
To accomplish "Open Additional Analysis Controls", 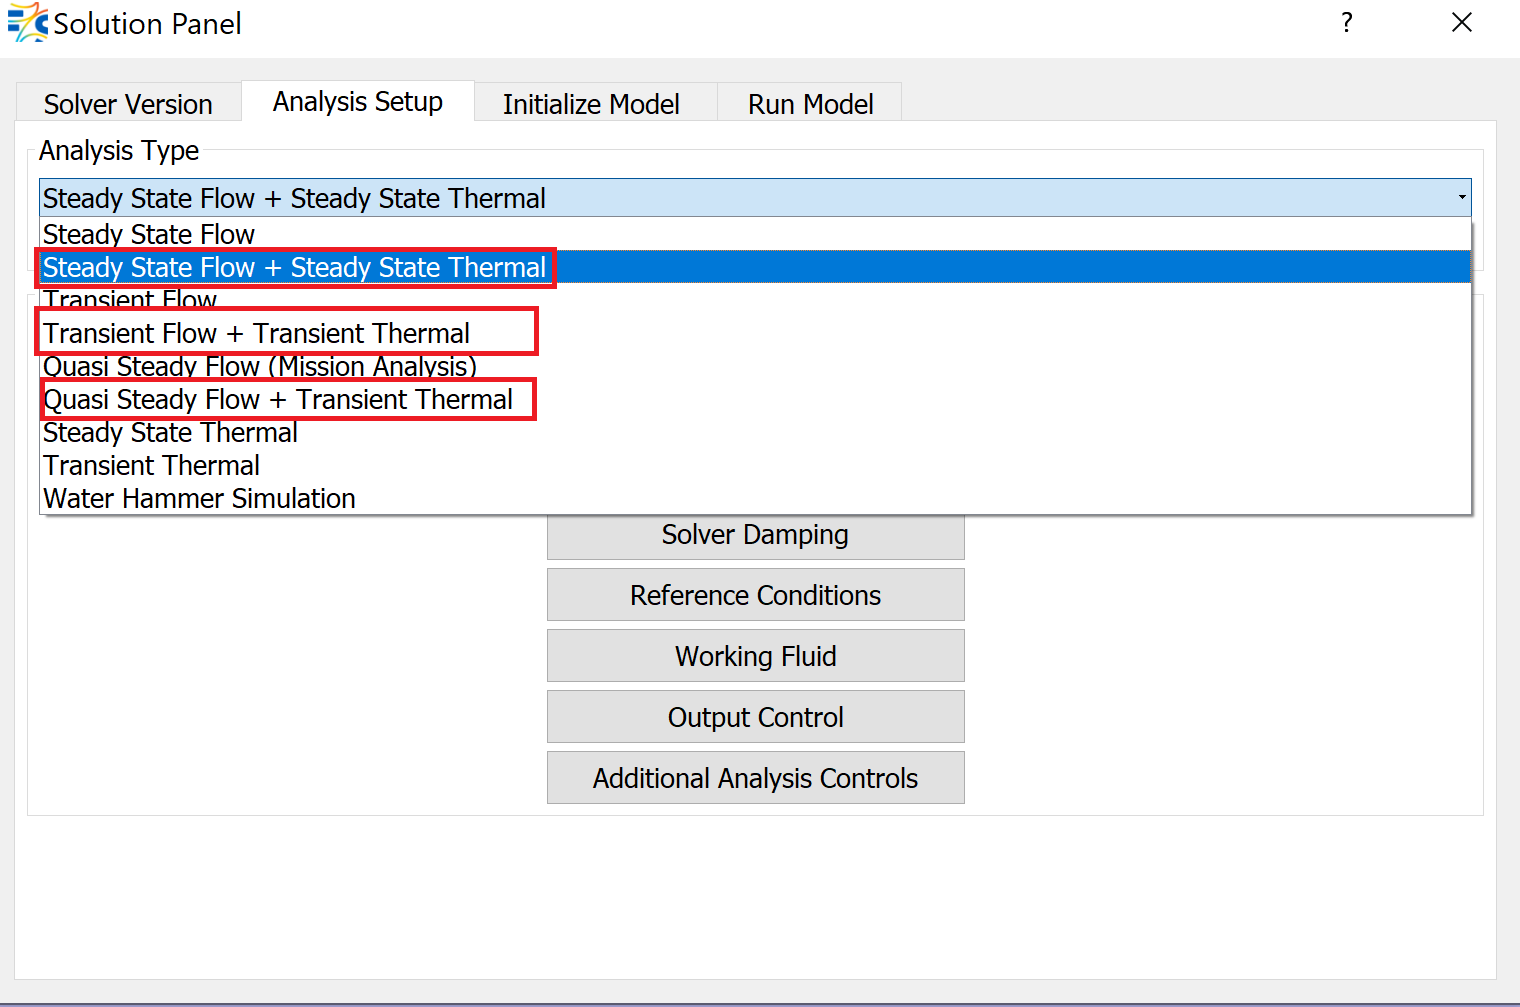I will pos(755,778).
